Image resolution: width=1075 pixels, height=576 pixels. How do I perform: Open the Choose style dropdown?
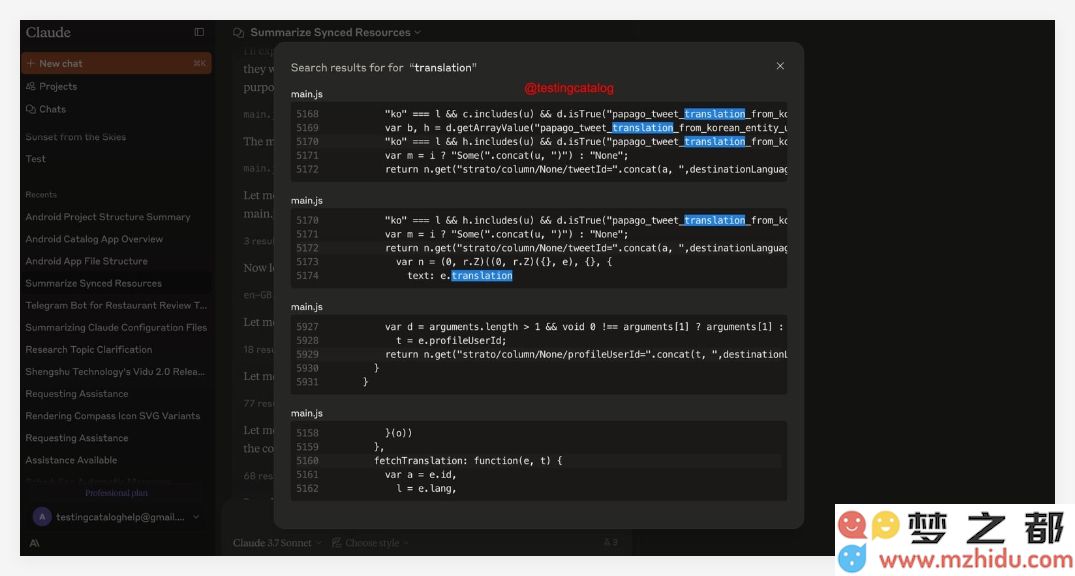click(370, 542)
